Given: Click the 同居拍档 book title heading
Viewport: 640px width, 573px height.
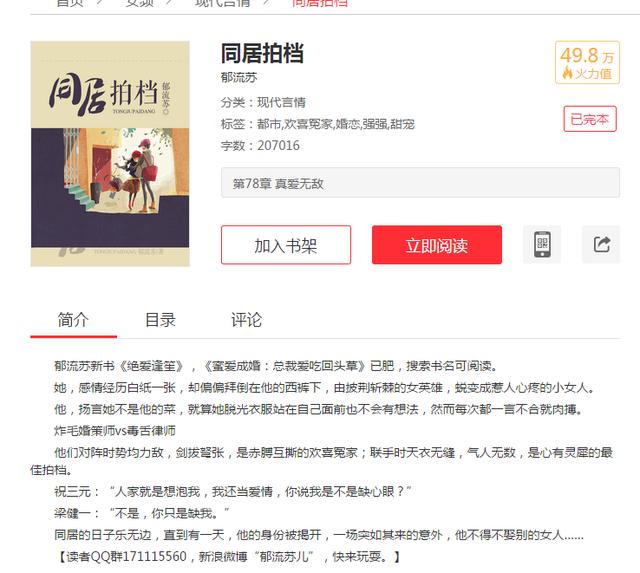Looking at the screenshot, I should (262, 53).
